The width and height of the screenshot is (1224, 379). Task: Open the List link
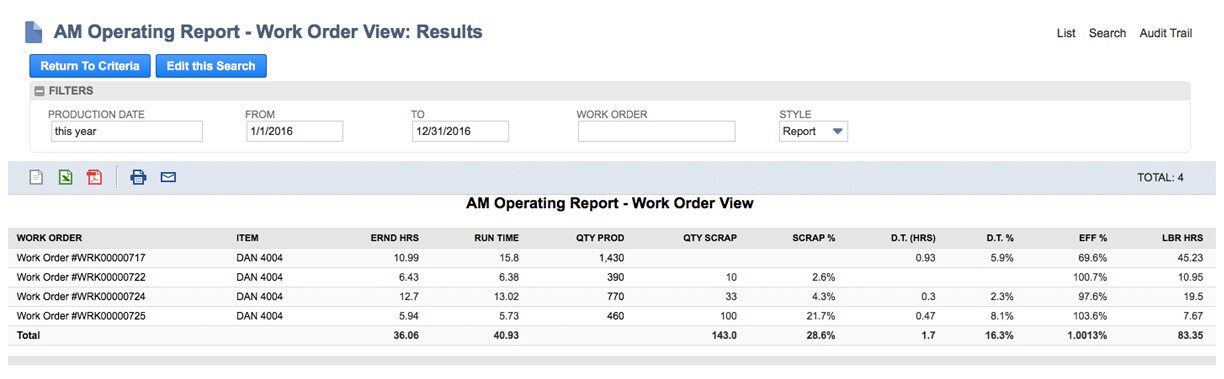(1066, 33)
